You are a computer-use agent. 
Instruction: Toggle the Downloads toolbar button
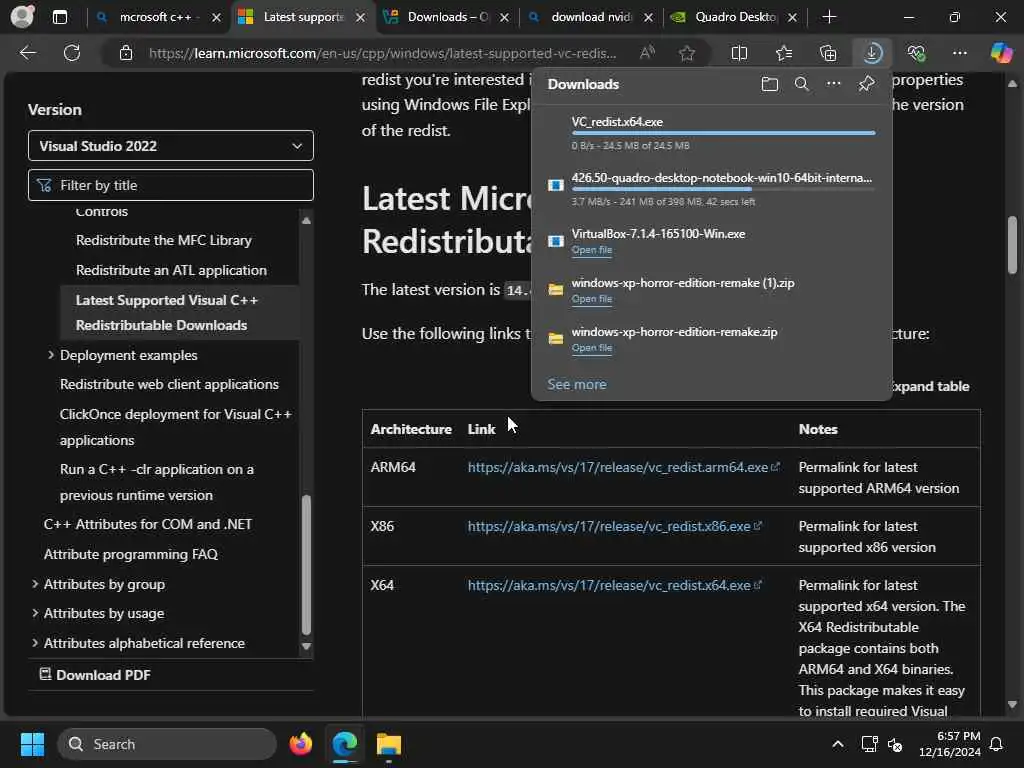click(x=872, y=53)
